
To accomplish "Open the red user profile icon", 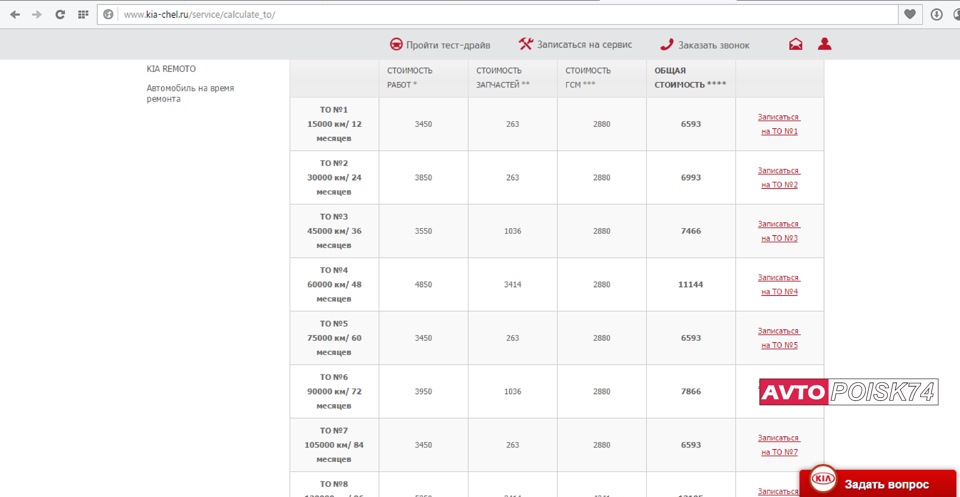I will pos(825,44).
